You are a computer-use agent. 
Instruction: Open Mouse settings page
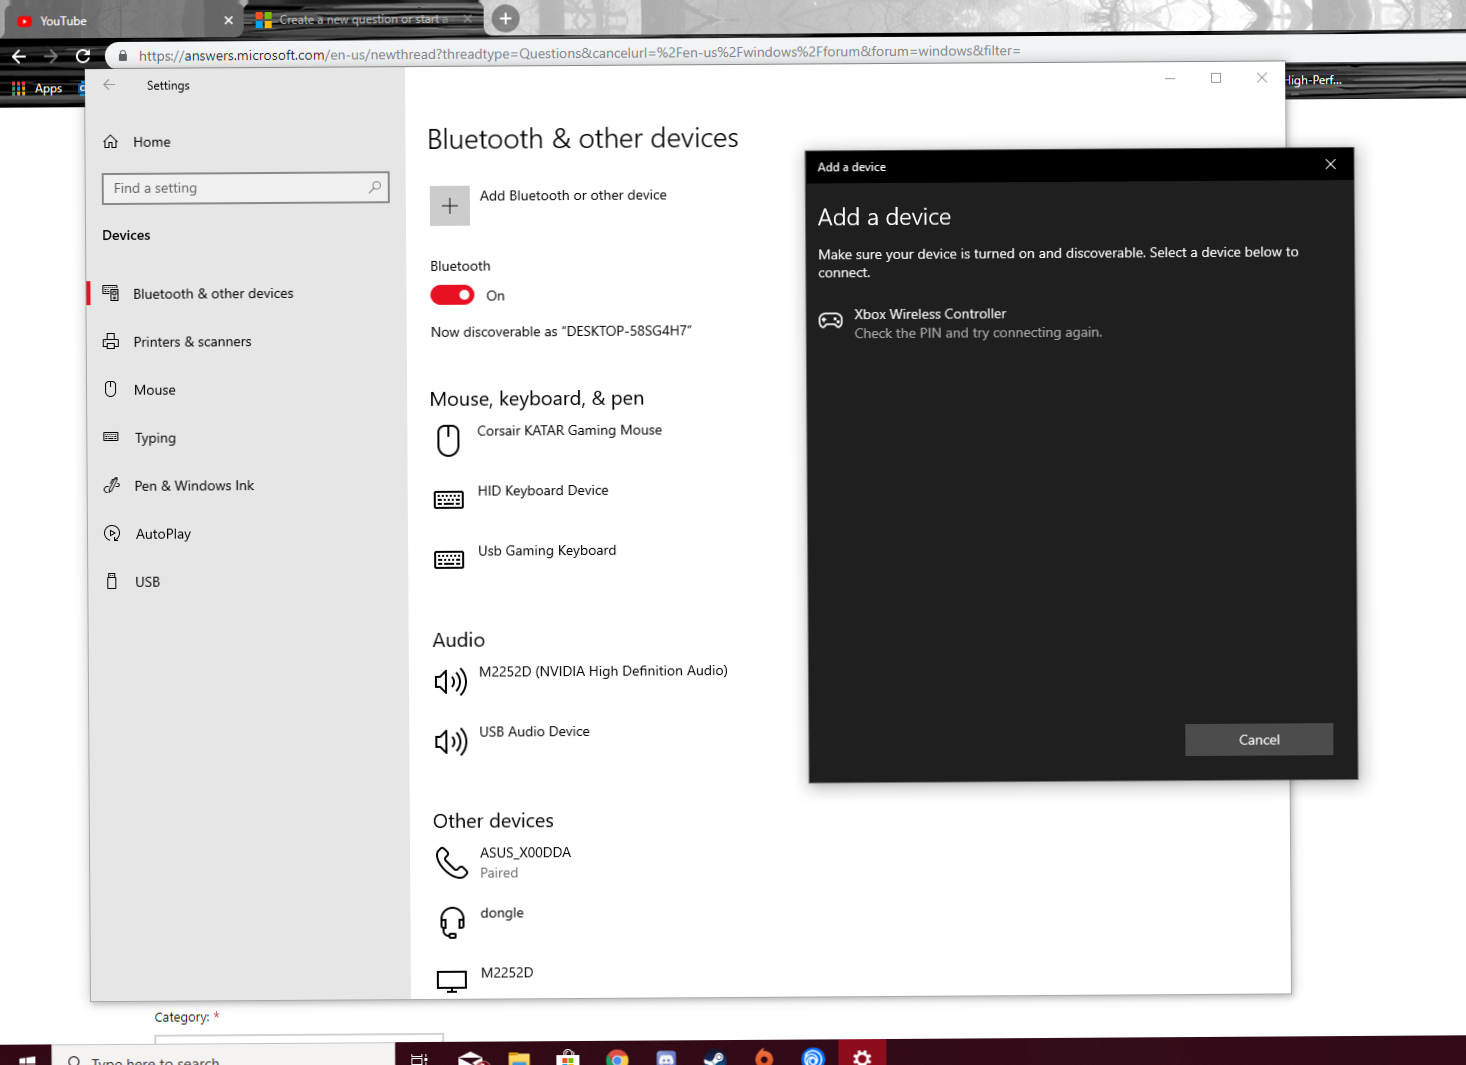click(155, 390)
